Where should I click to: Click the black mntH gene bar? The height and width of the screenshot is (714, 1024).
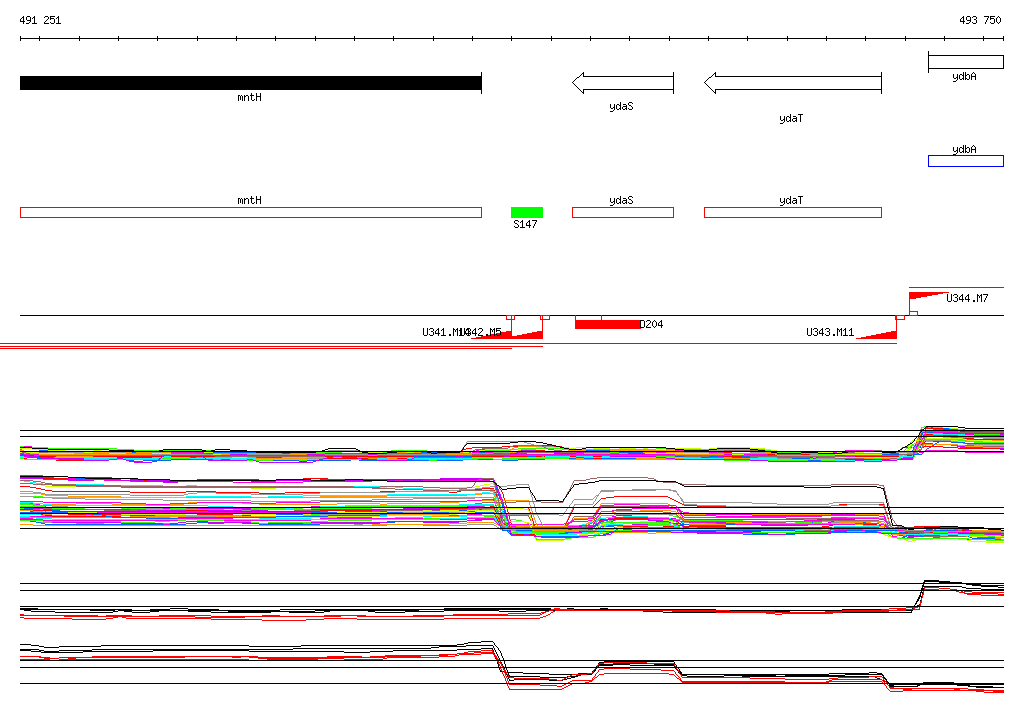251,83
